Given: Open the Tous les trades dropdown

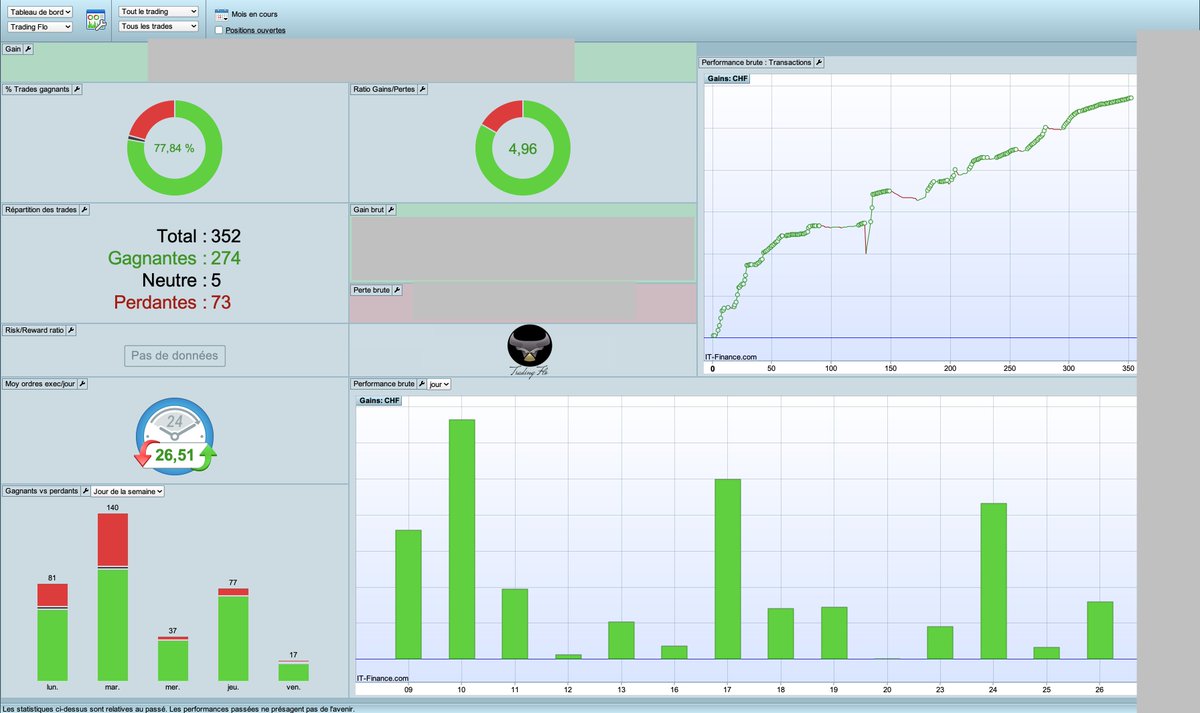Looking at the screenshot, I should 158,26.
